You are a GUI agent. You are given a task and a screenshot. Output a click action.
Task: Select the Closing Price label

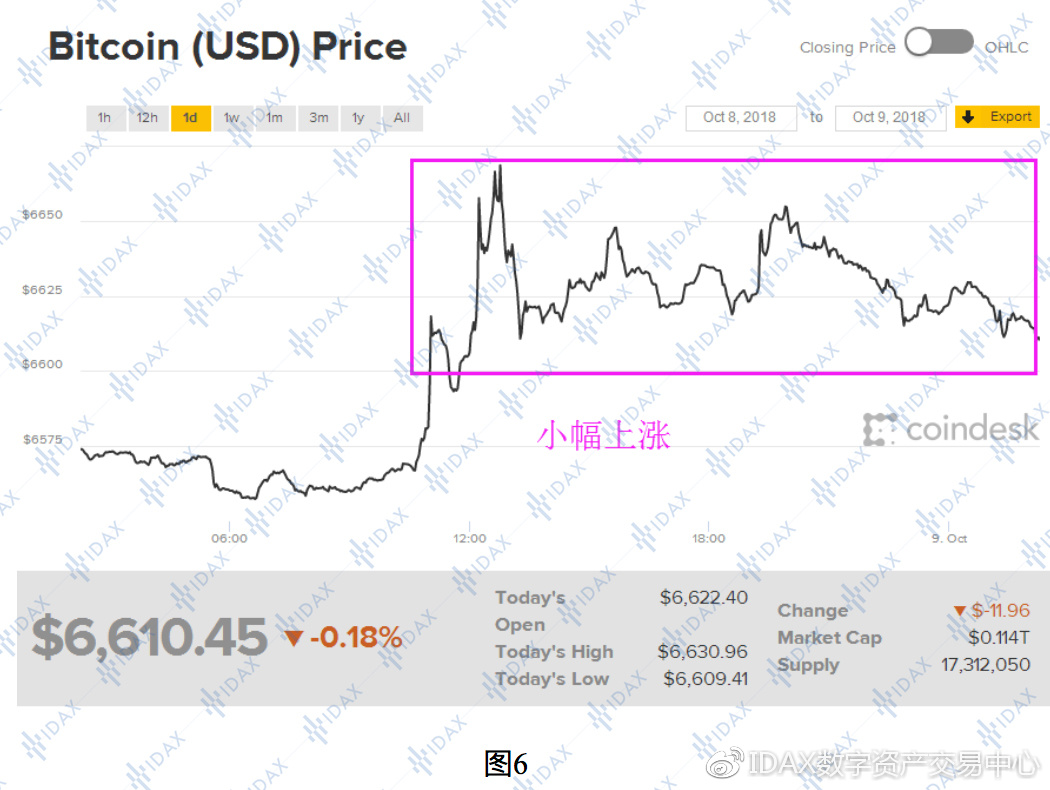point(847,48)
